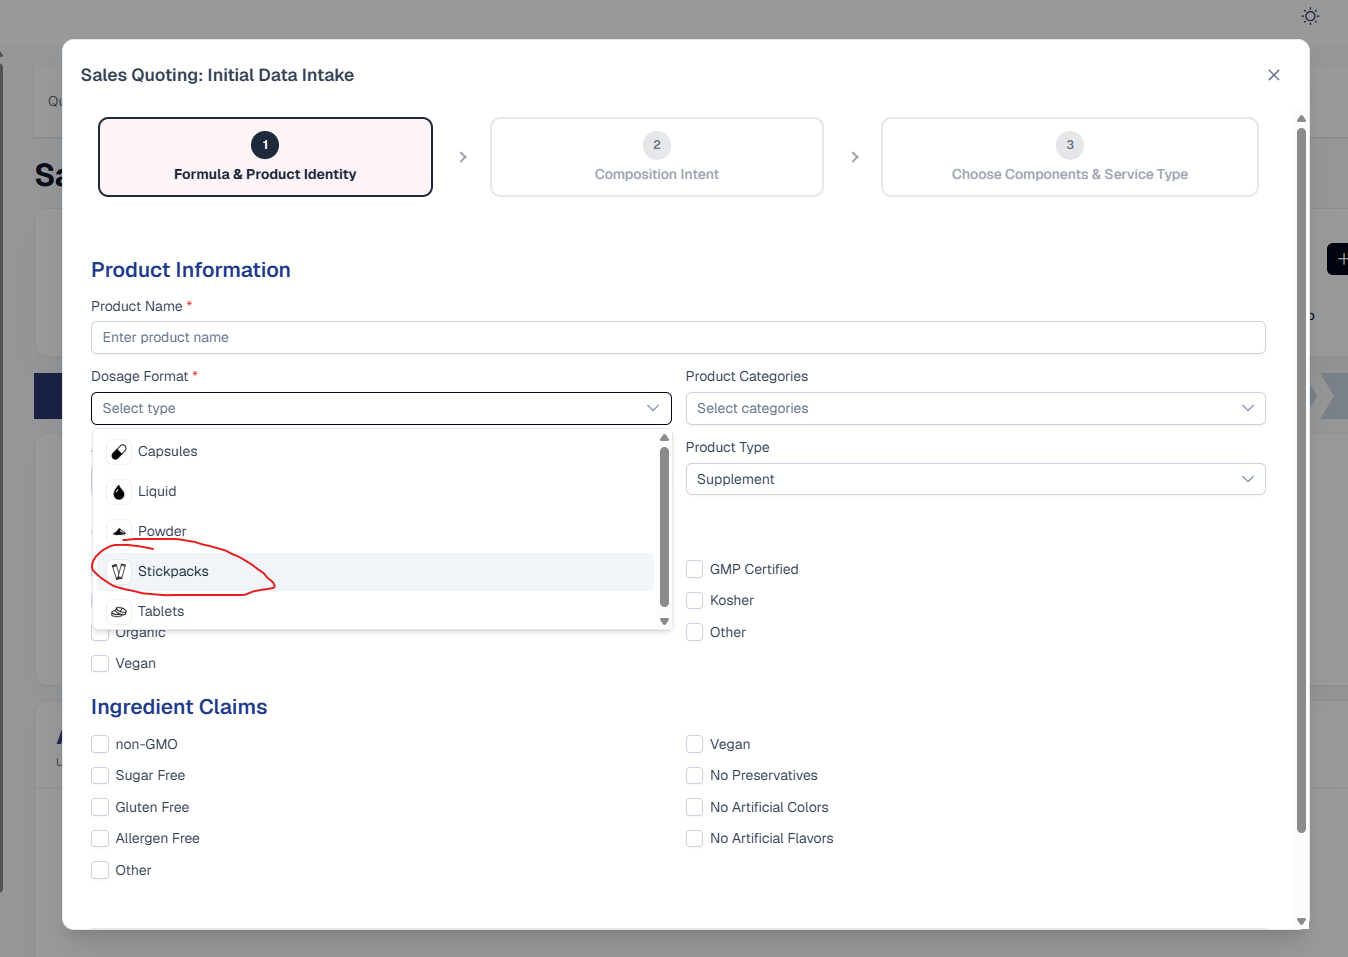Go to Choose Components & Service Type step
Image resolution: width=1348 pixels, height=957 pixels.
pyautogui.click(x=1070, y=157)
